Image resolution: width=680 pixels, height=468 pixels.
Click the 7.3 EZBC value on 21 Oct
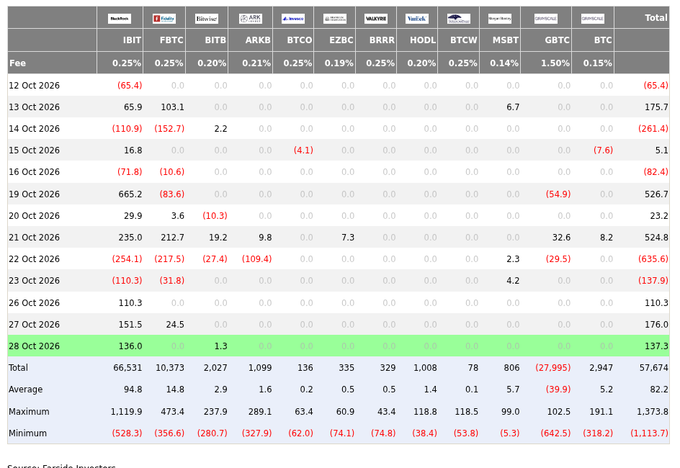[x=348, y=238]
